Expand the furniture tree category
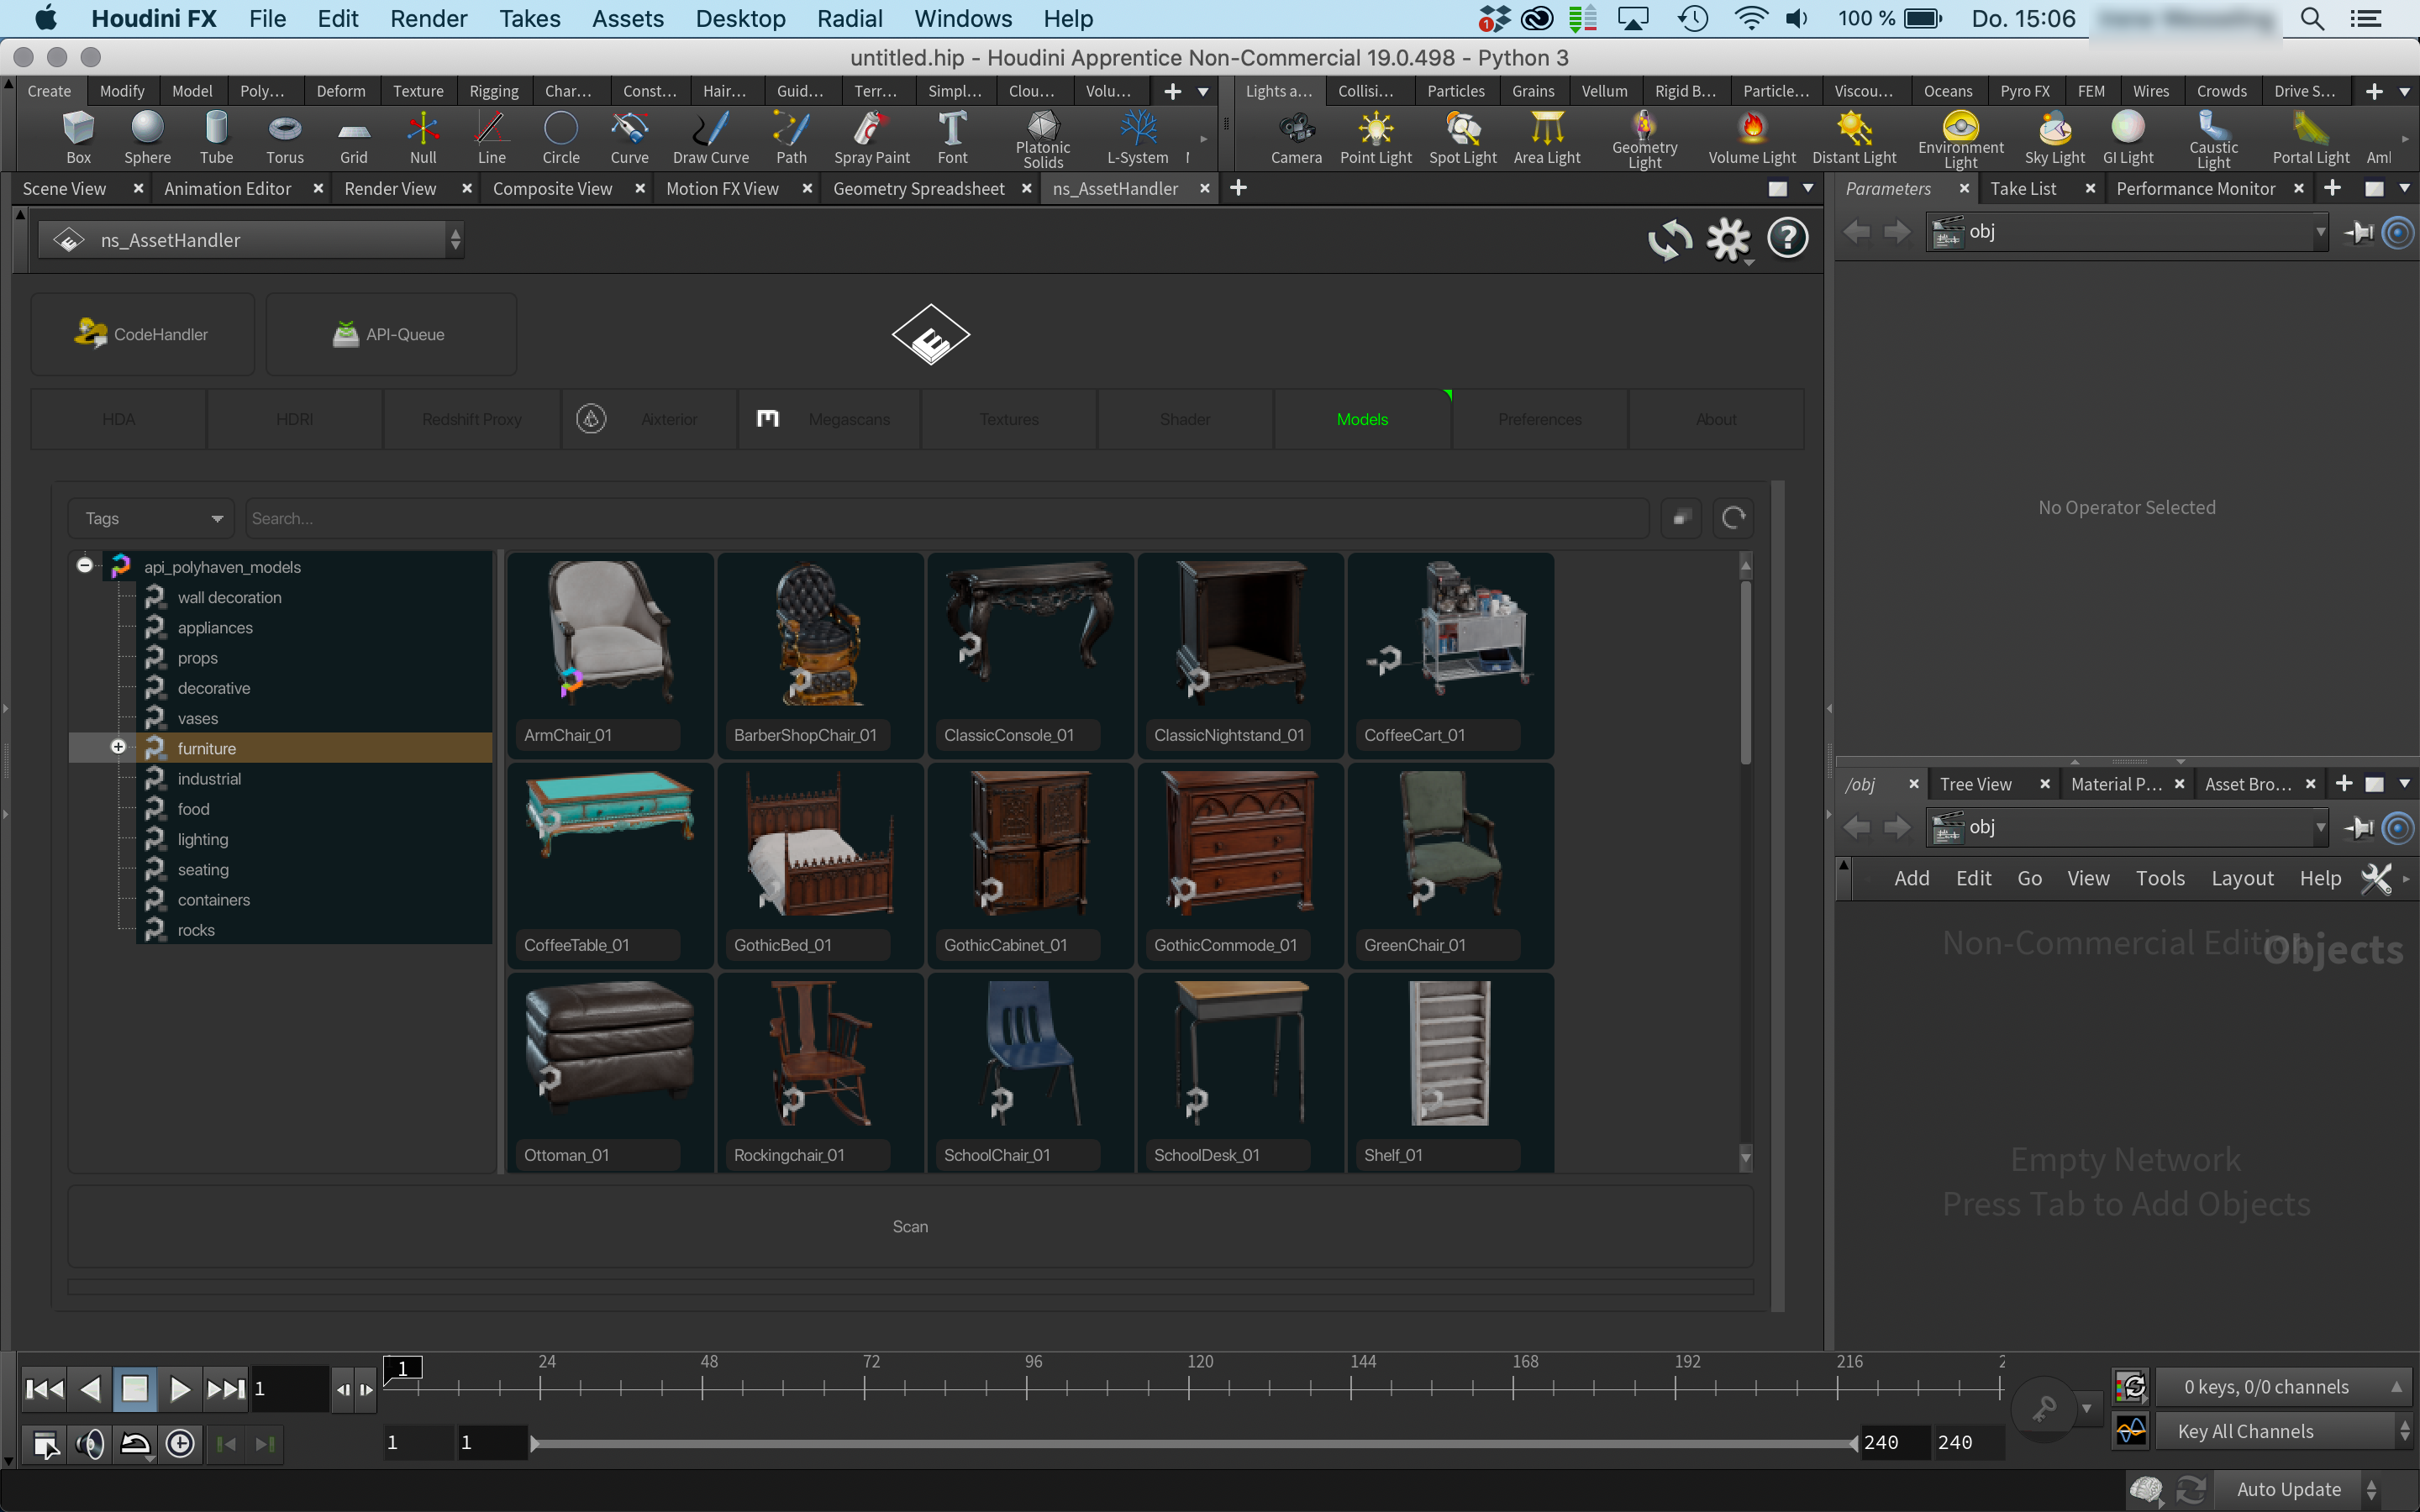 pos(118,747)
